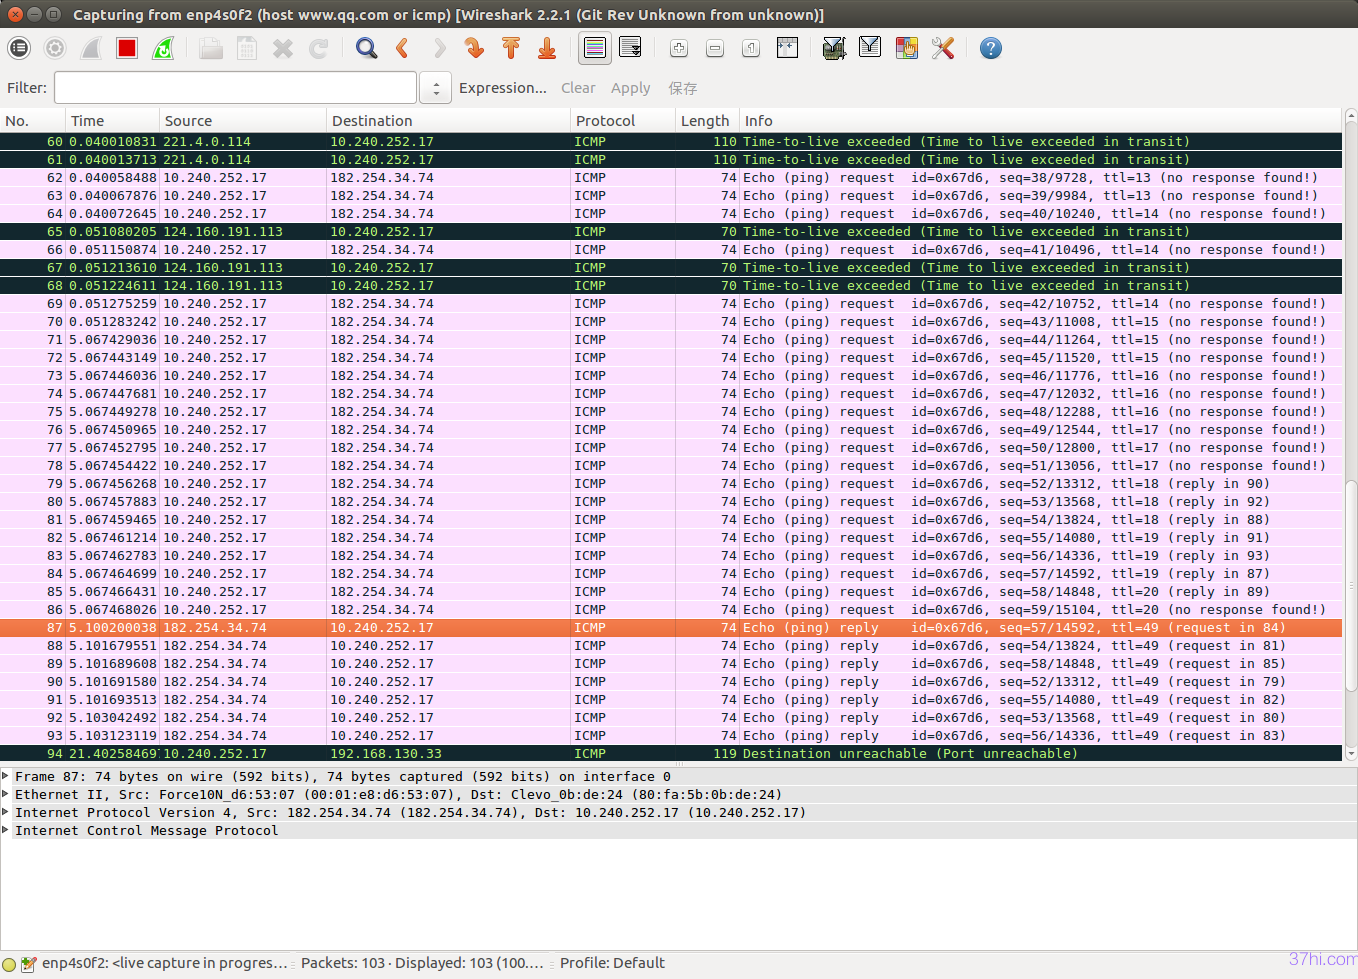Jump to the last packet
The width and height of the screenshot is (1358, 979).
click(547, 48)
